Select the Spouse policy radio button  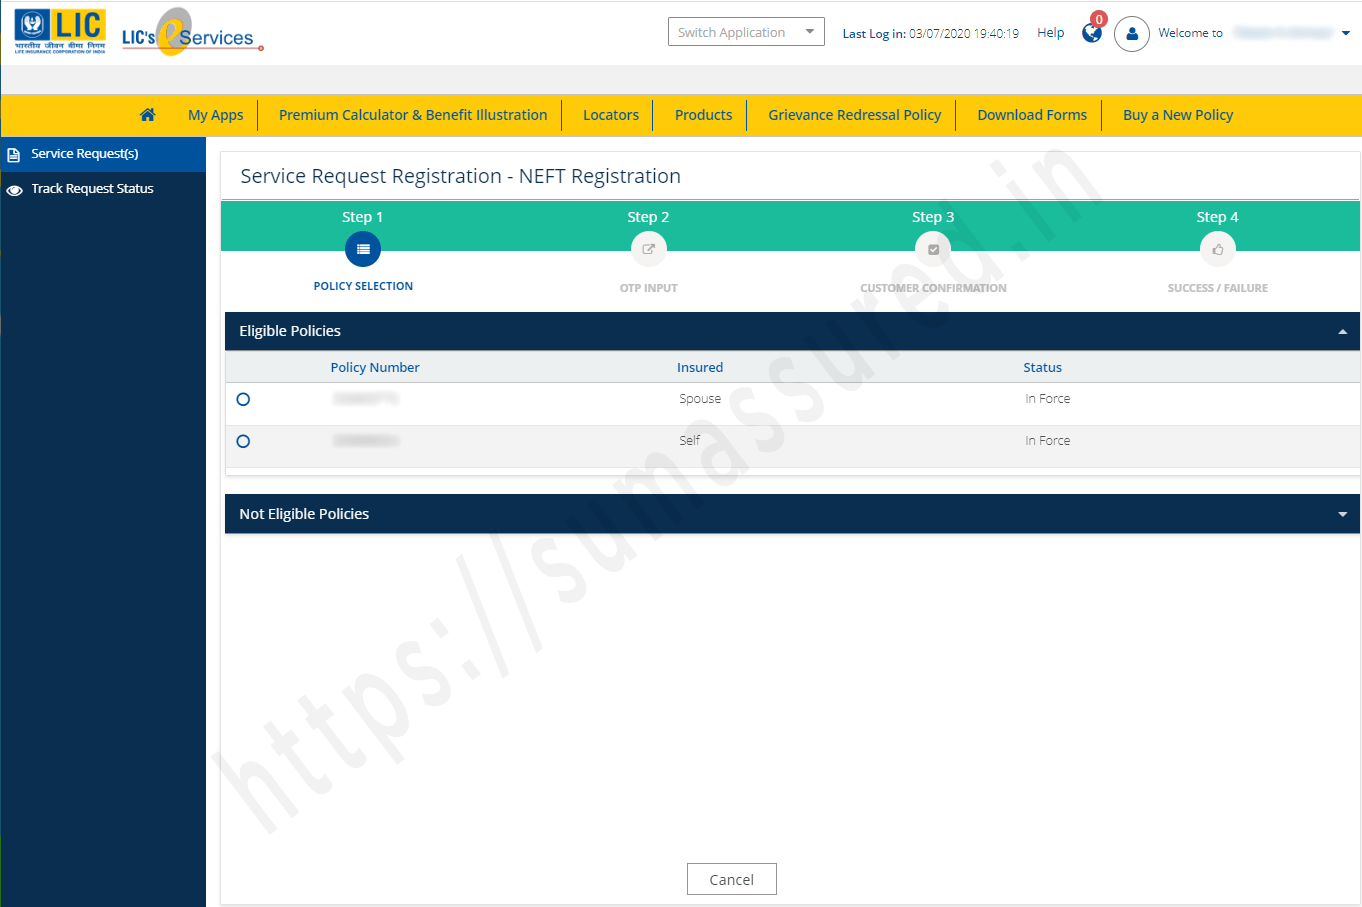click(243, 398)
